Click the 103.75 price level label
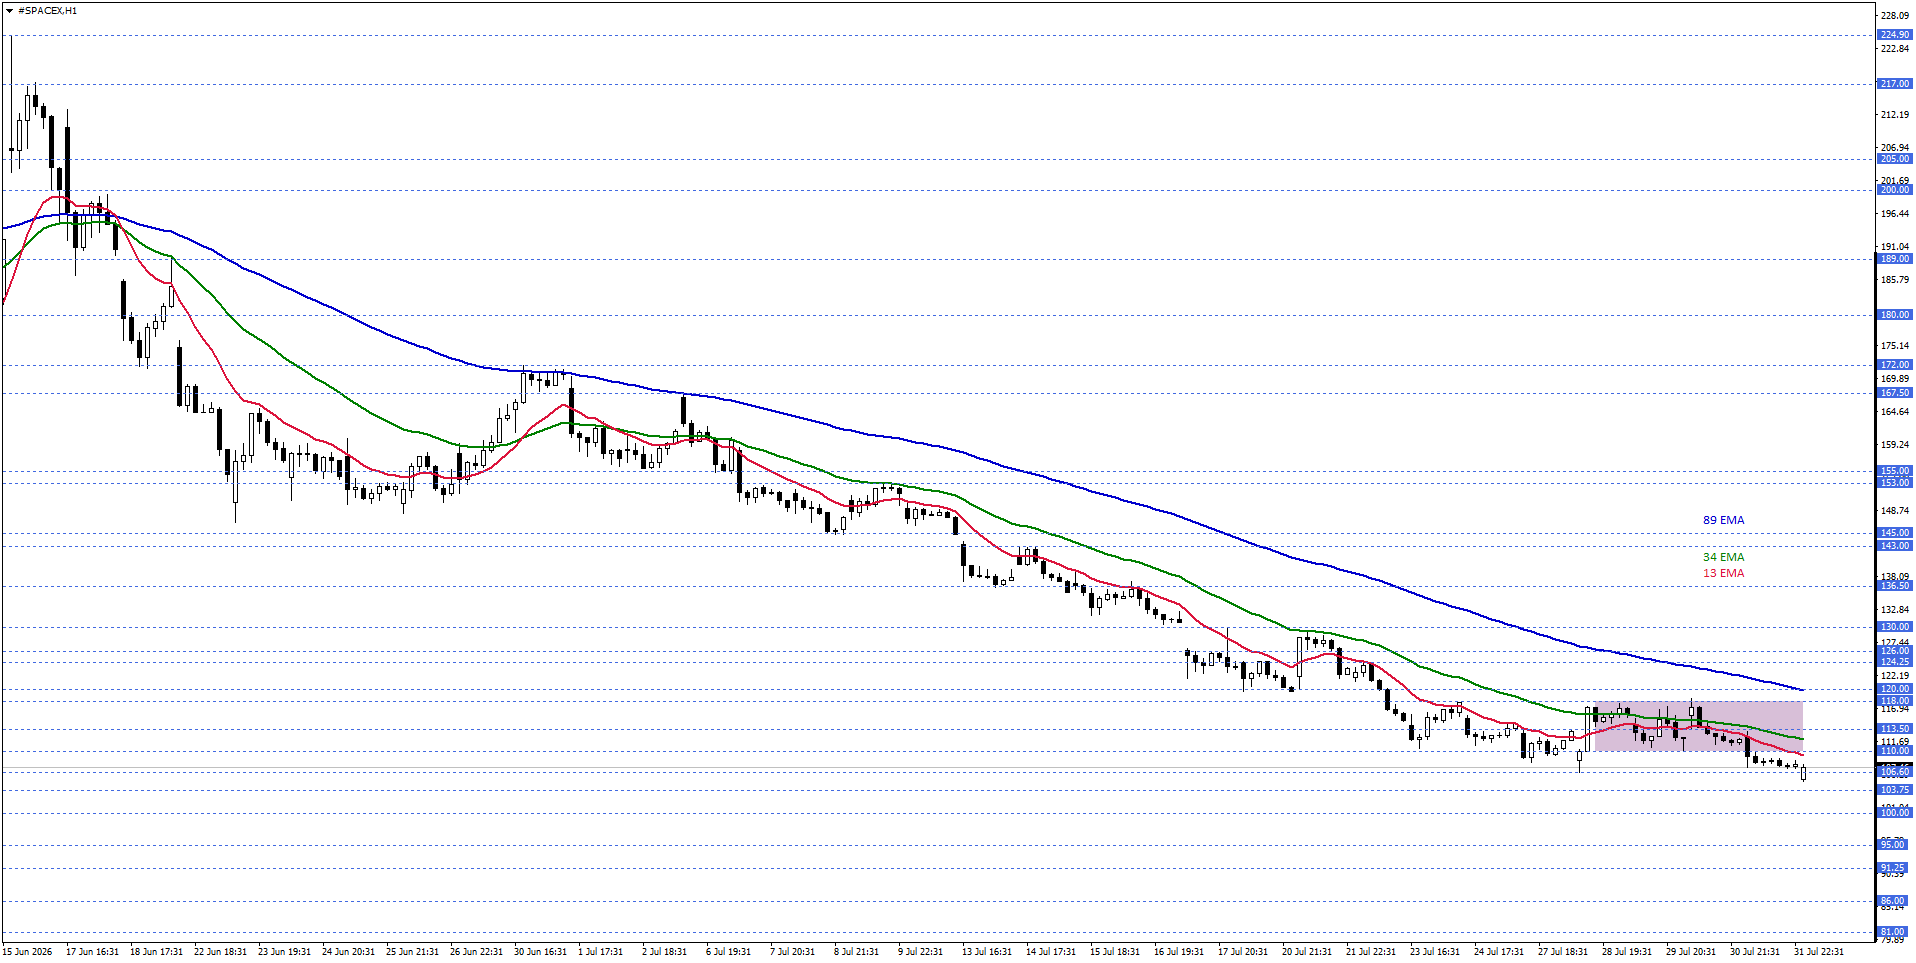This screenshot has width=1916, height=963. click(x=1895, y=790)
